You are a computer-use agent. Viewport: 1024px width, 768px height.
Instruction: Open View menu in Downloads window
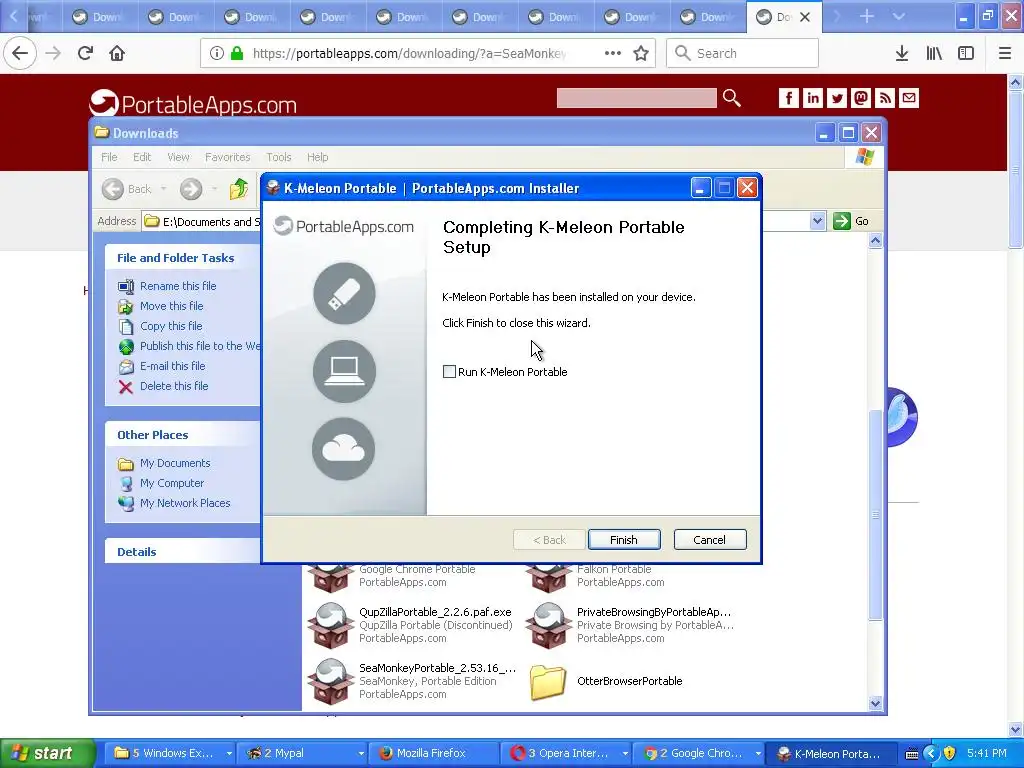178,157
